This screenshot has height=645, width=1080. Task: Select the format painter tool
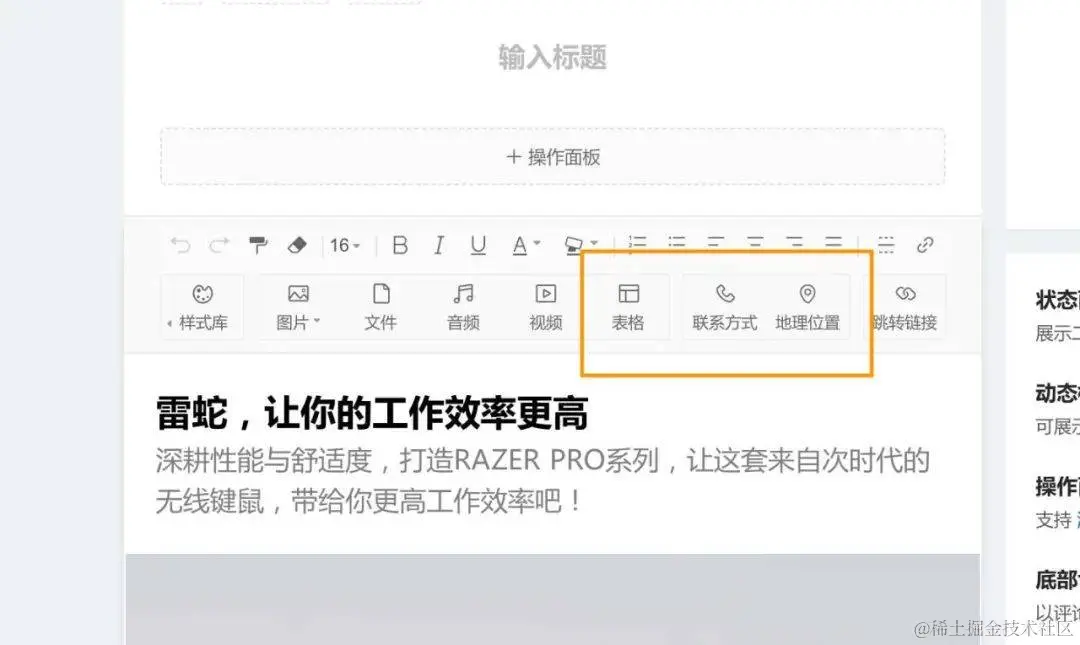tap(258, 245)
